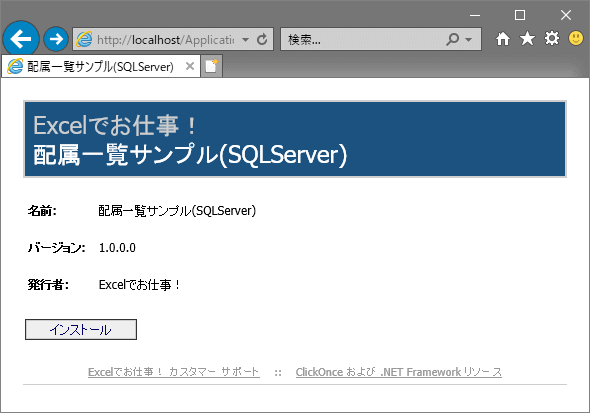Open ClickOnce および .NET Framework リソース link
590x413 pixels.
(398, 372)
